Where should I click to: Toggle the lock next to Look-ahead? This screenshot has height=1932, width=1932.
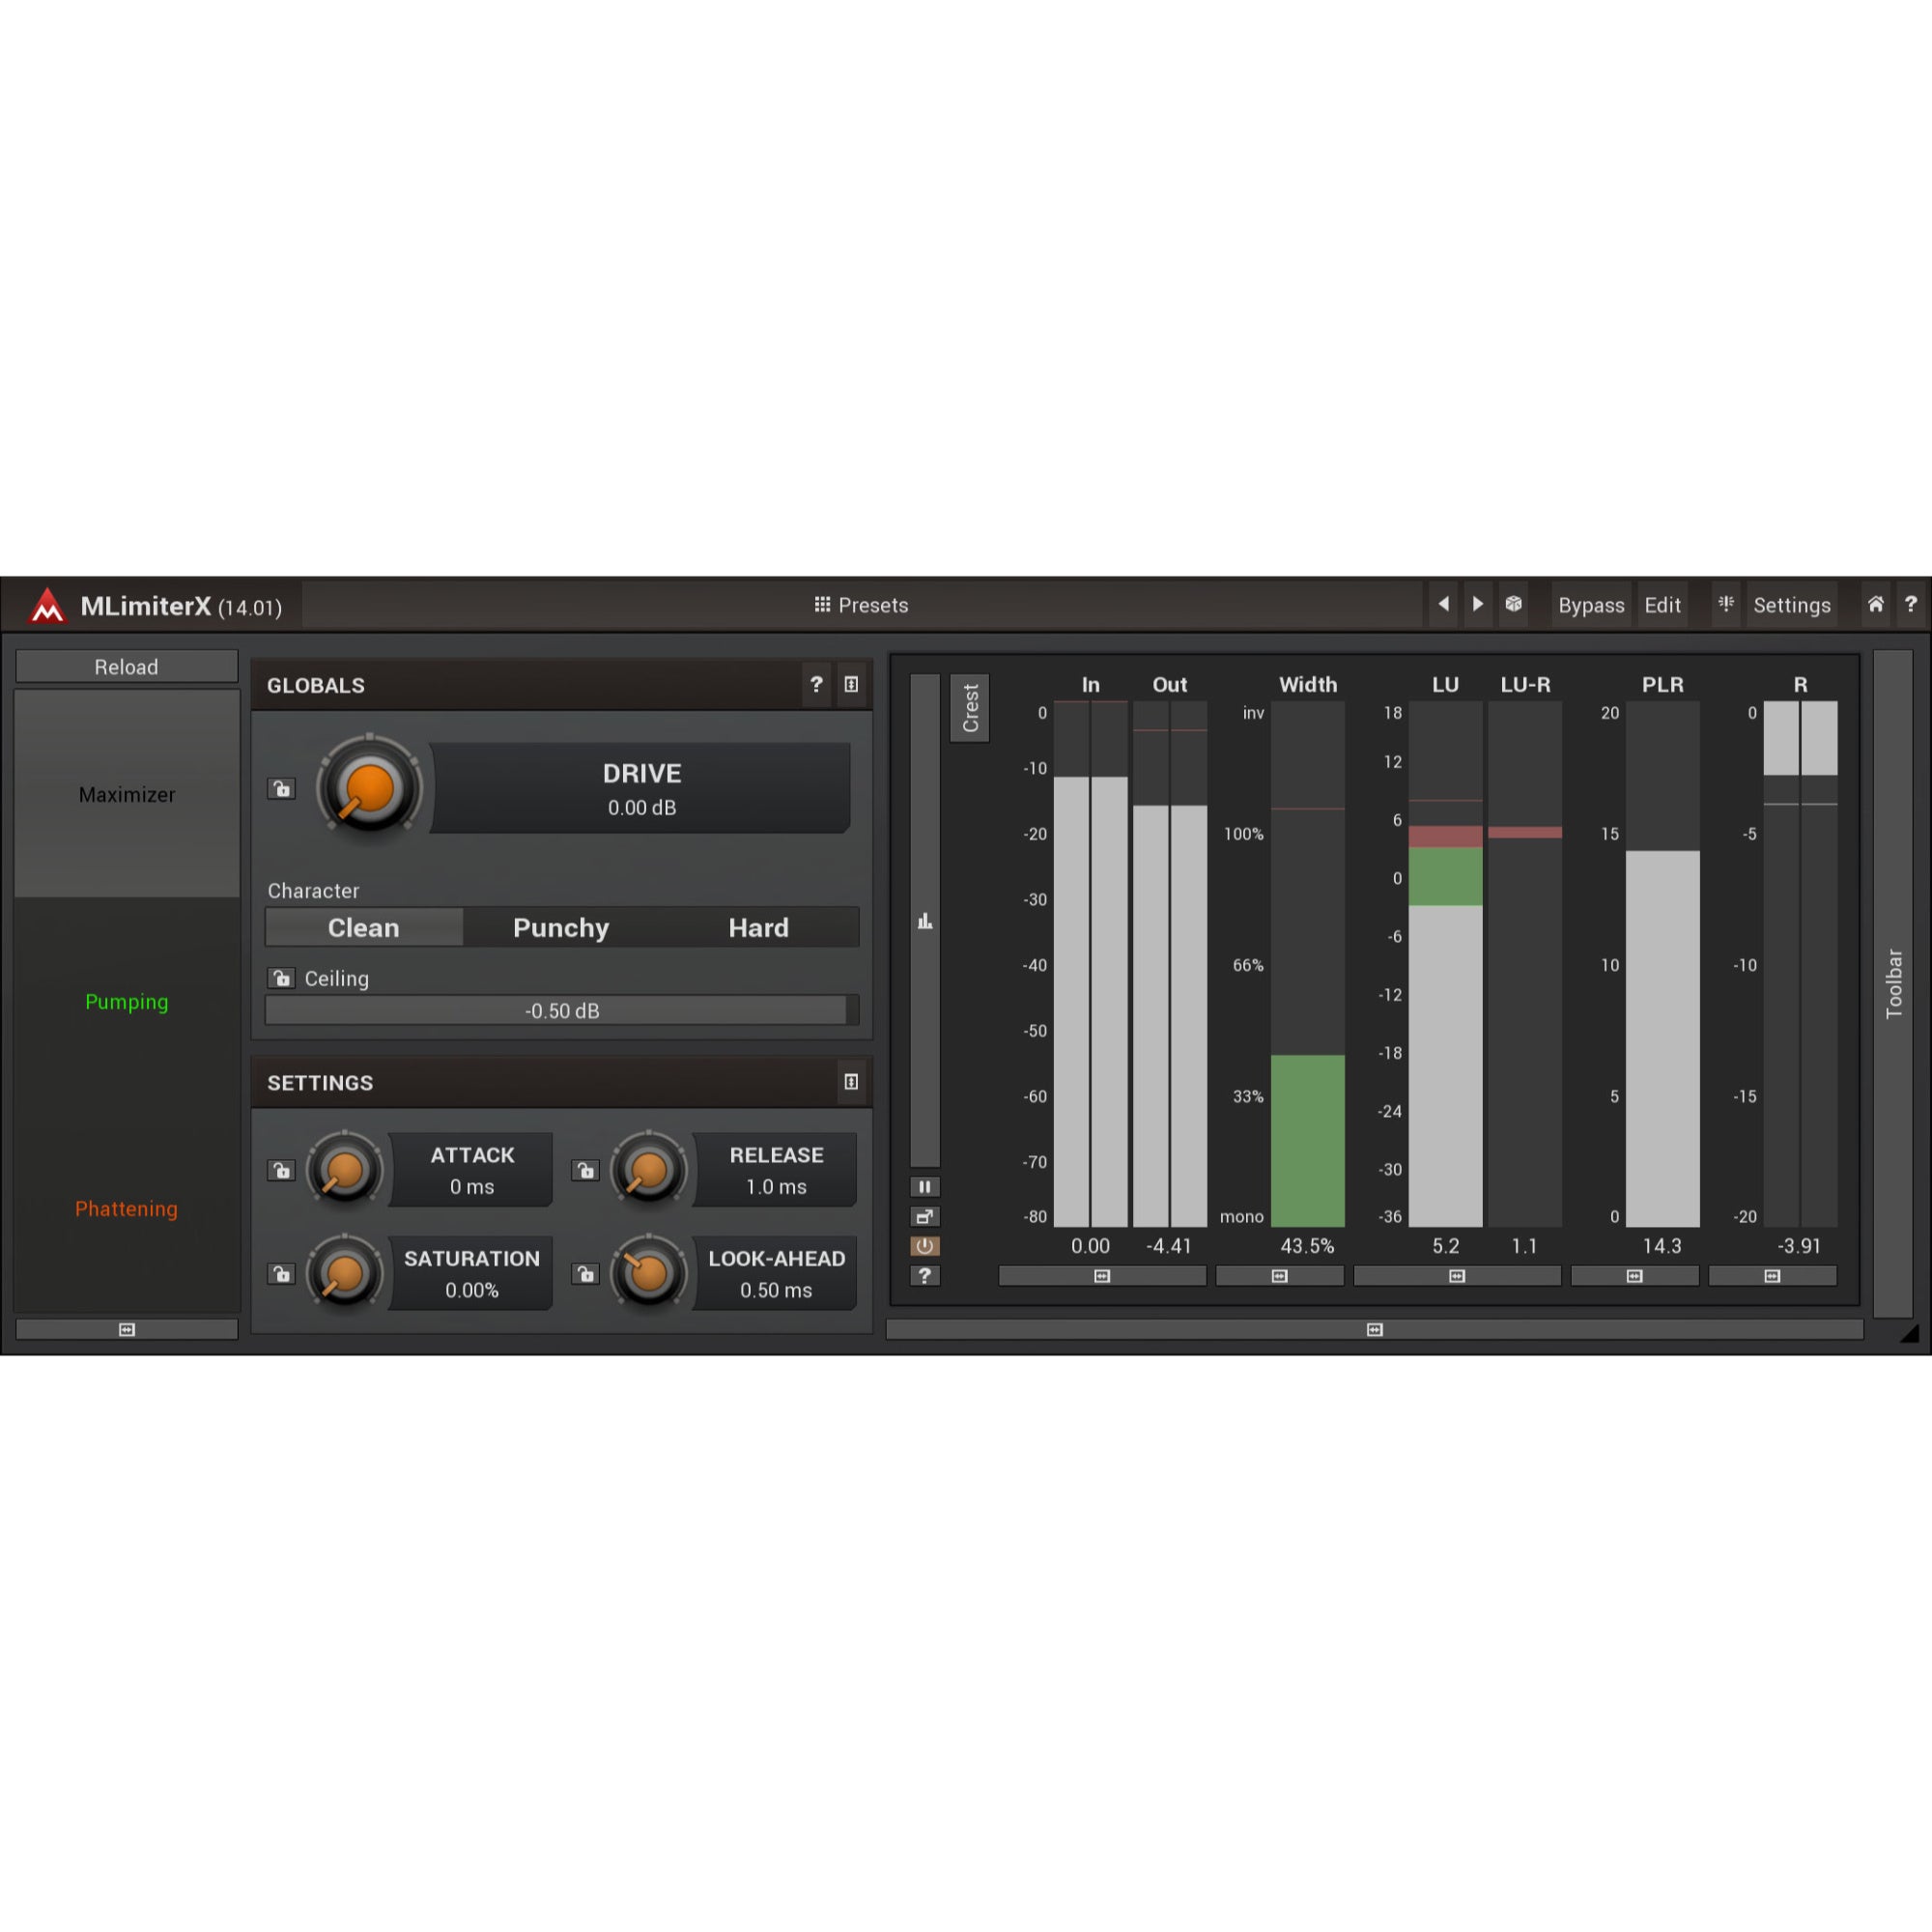click(586, 1274)
